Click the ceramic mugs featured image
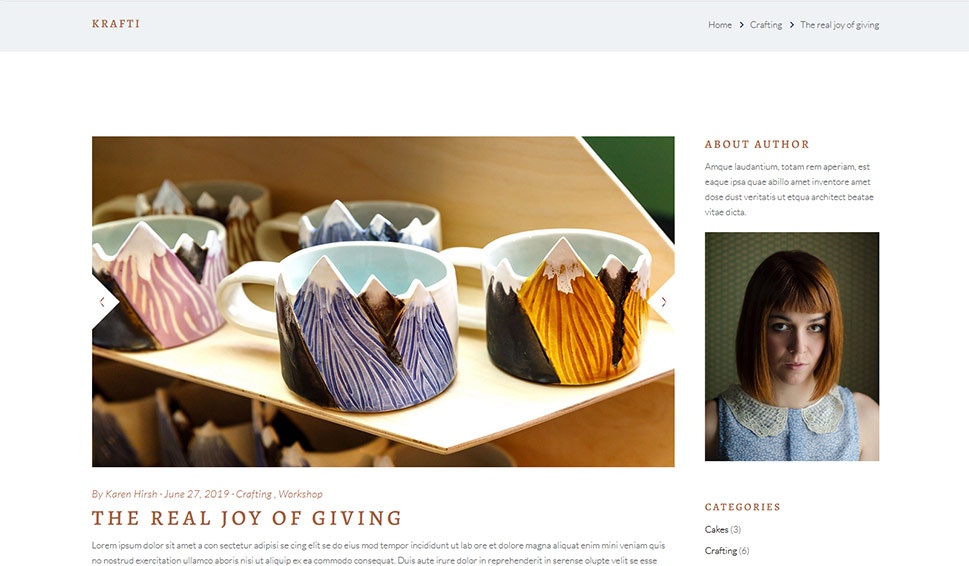This screenshot has width=969, height=566. point(383,302)
